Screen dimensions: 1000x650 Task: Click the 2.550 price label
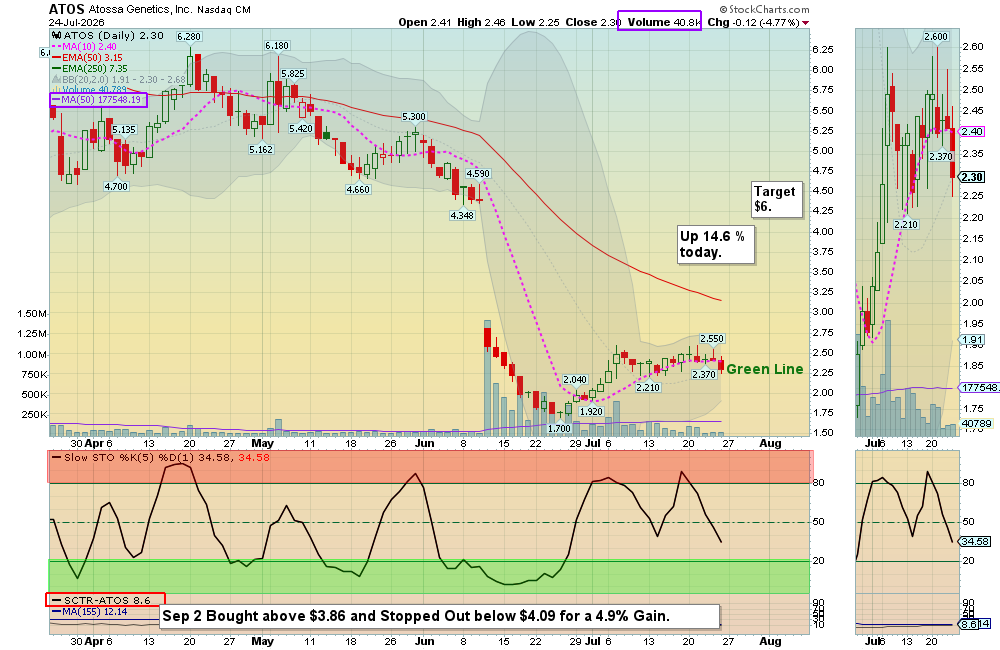click(x=712, y=339)
